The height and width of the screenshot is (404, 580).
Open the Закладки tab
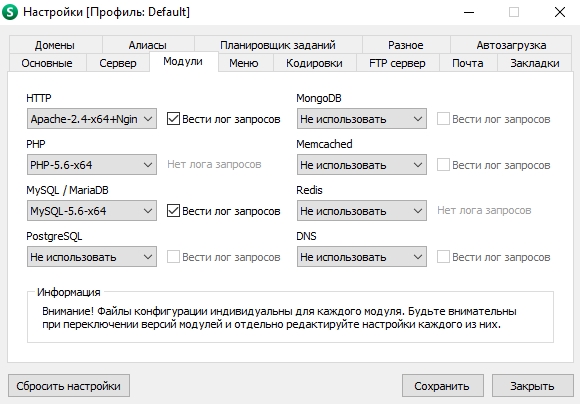pos(535,63)
